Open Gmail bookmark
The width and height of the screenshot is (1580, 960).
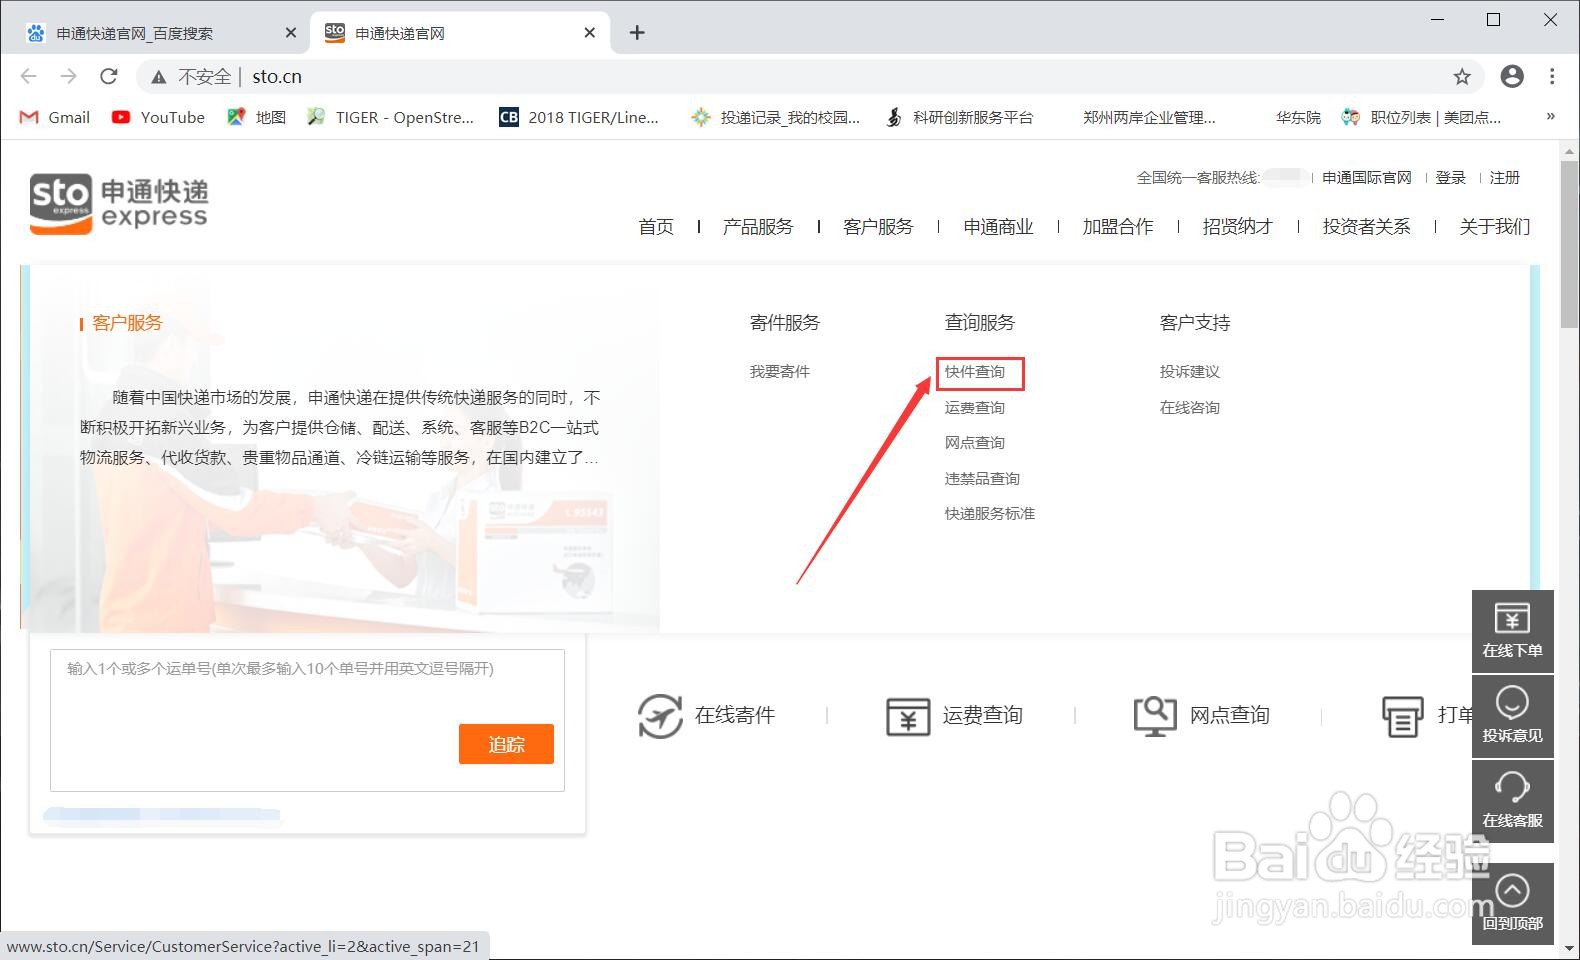(x=55, y=117)
